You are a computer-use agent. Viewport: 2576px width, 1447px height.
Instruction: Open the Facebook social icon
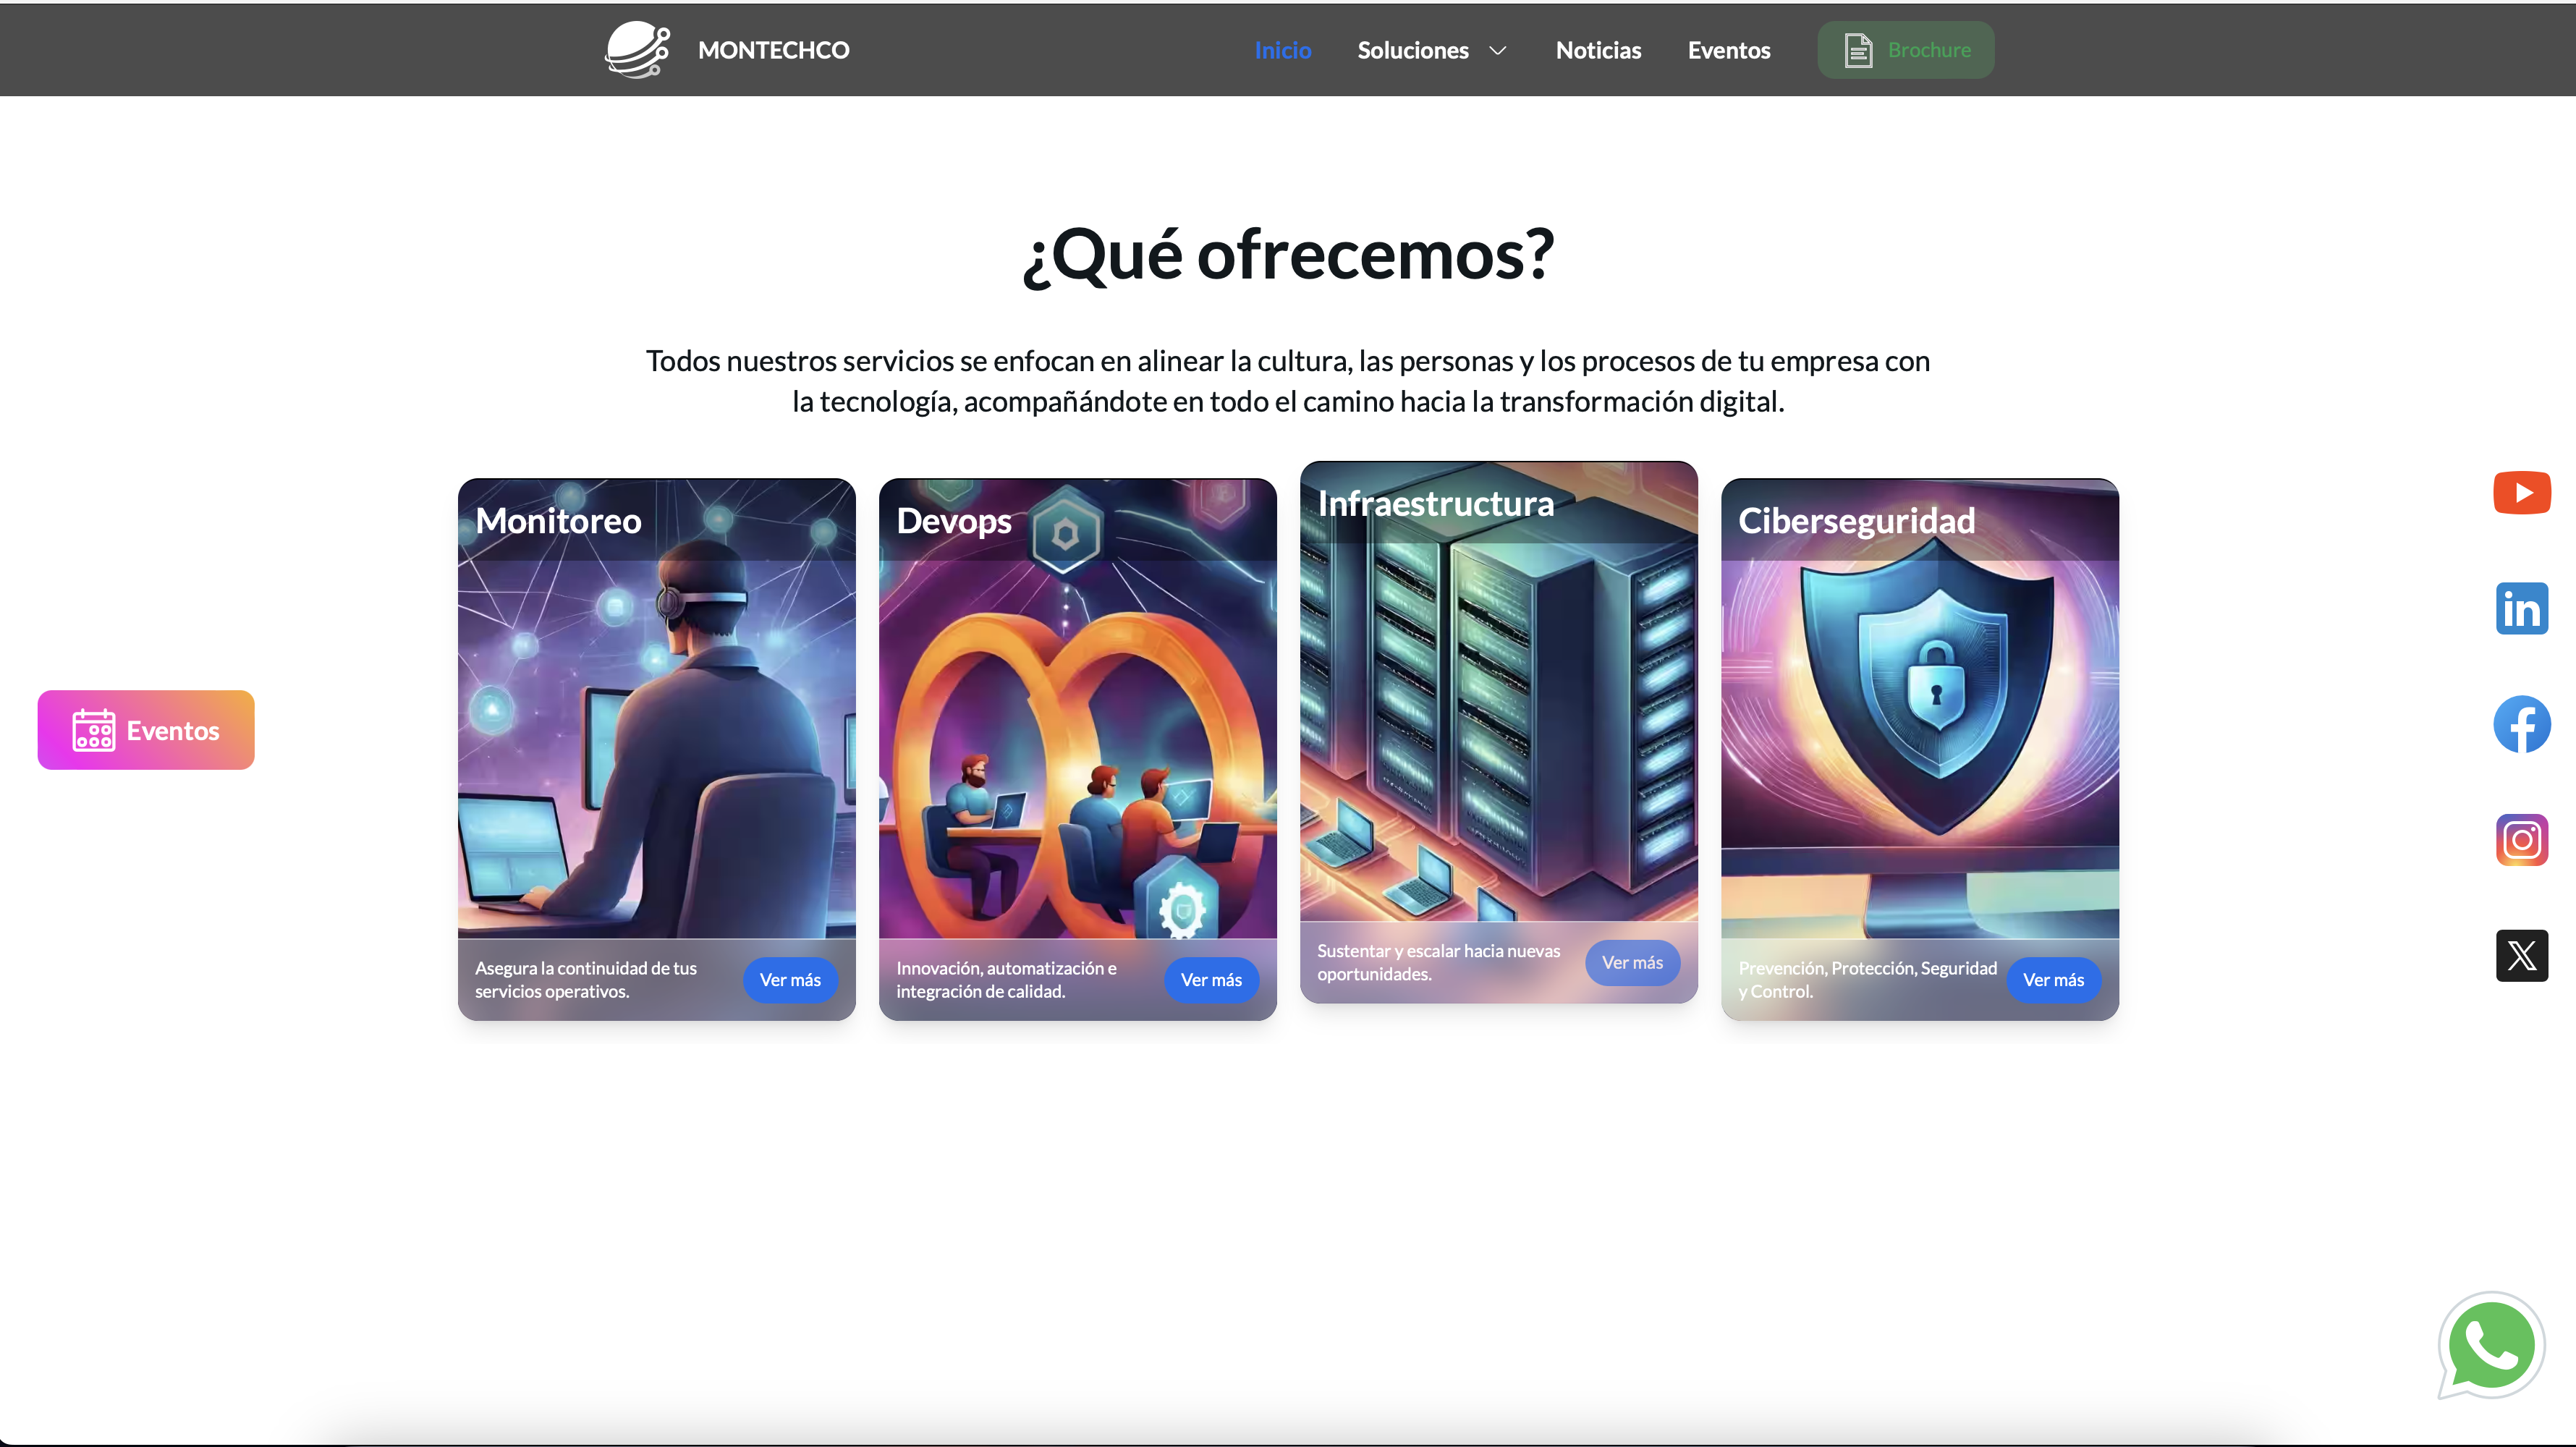[2521, 724]
